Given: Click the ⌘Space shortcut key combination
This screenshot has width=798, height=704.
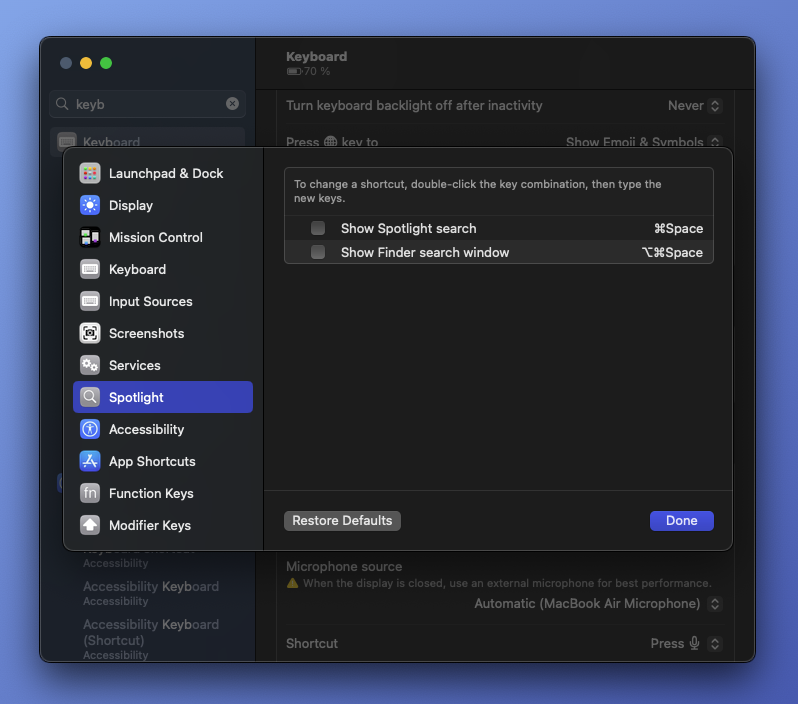Looking at the screenshot, I should pos(678,229).
